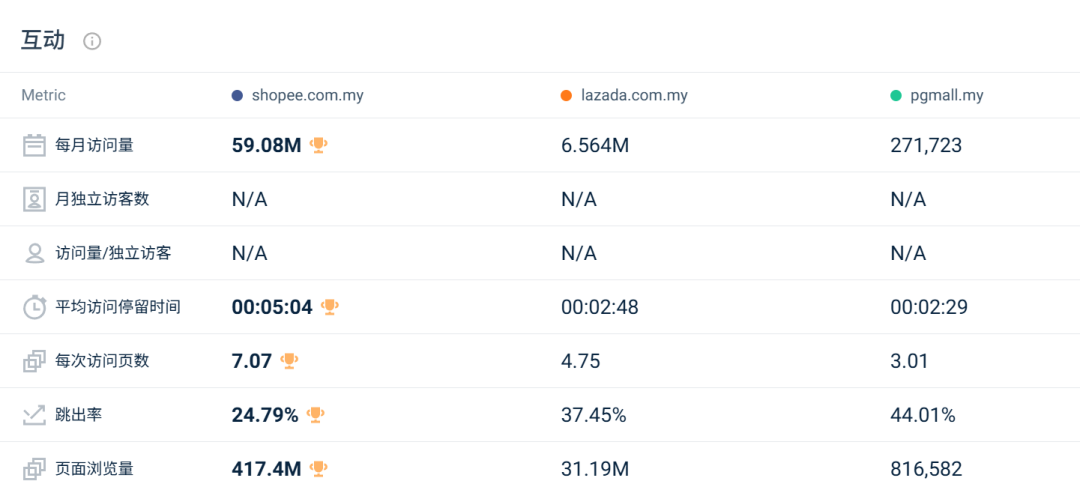The height and width of the screenshot is (493, 1080).
Task: Click the pages icon for 页面浏览量
Action: [35, 468]
